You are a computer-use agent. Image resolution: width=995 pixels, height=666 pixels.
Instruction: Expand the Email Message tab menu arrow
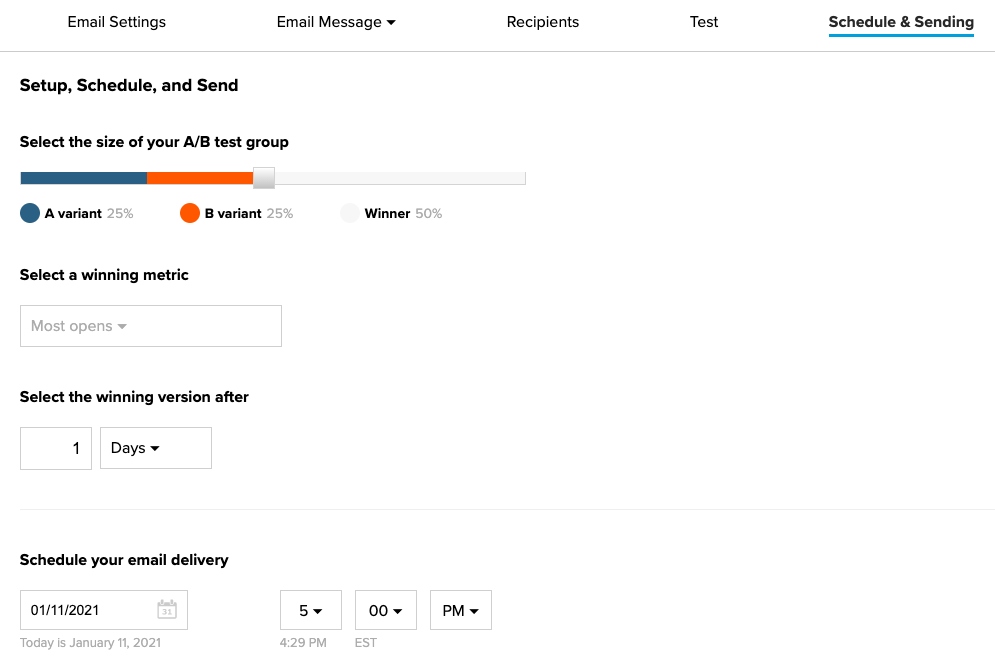click(x=391, y=23)
